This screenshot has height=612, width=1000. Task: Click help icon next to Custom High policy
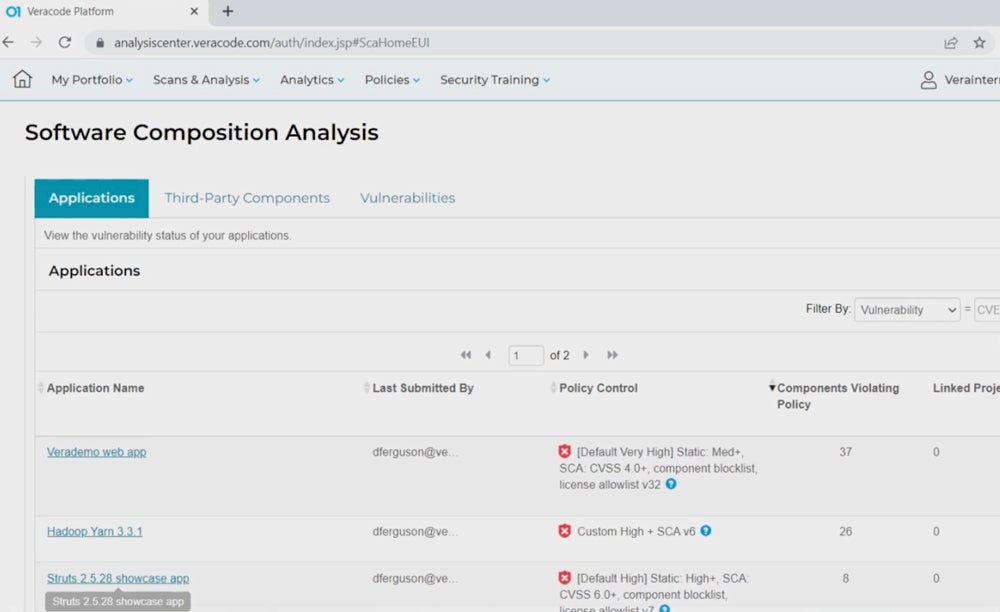click(x=706, y=531)
